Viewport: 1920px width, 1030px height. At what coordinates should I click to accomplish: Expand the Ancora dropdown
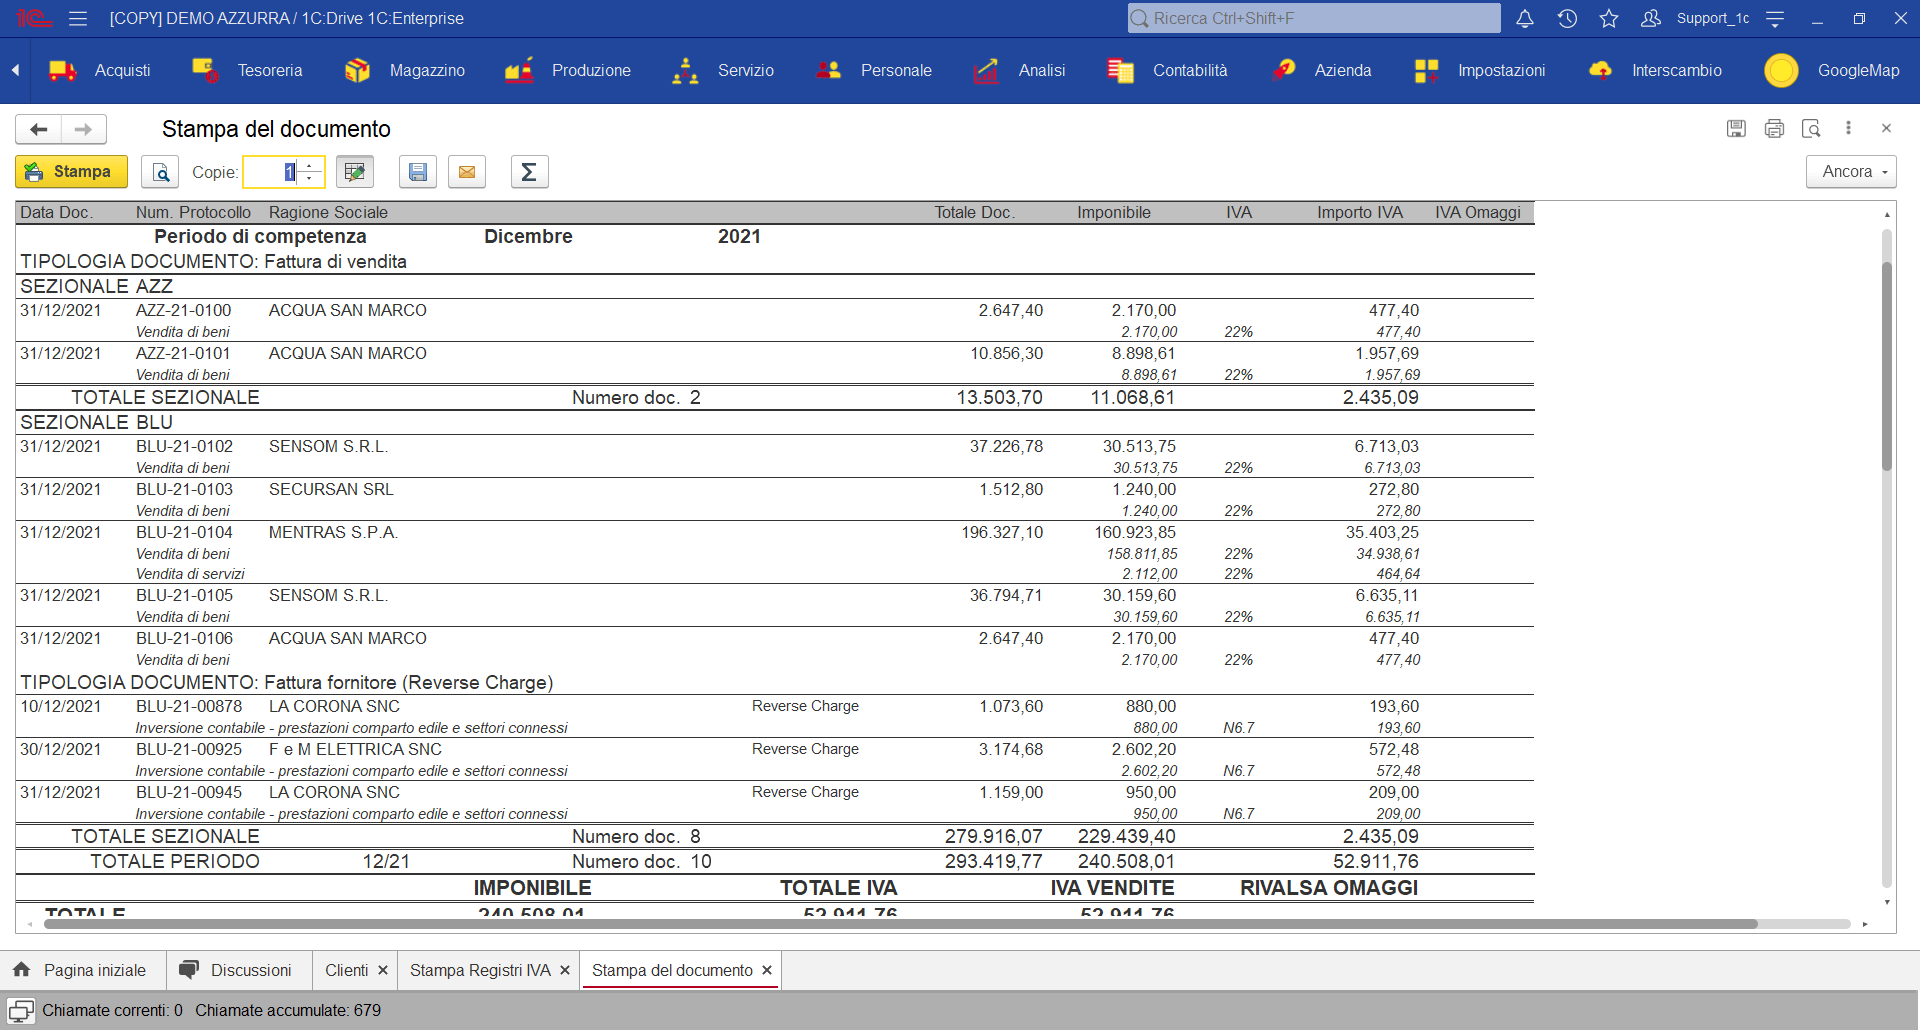[x=1851, y=172]
